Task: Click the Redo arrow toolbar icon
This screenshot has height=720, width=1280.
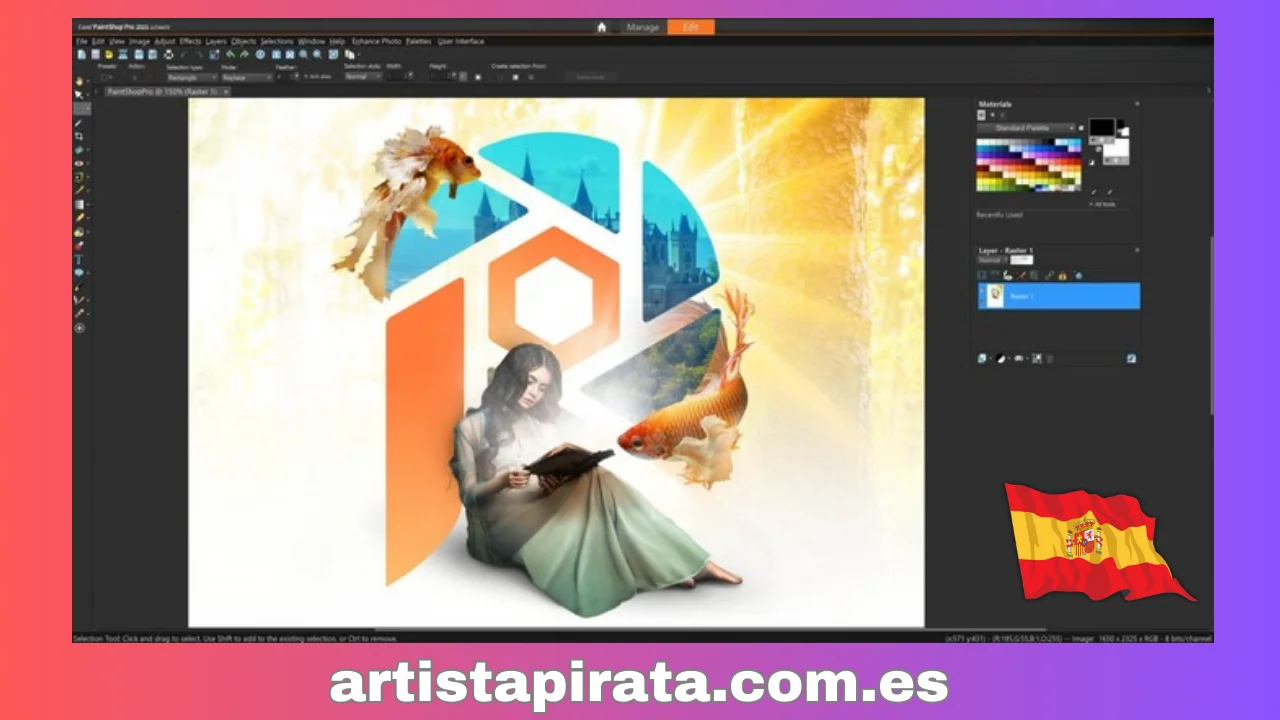Action: pos(244,55)
